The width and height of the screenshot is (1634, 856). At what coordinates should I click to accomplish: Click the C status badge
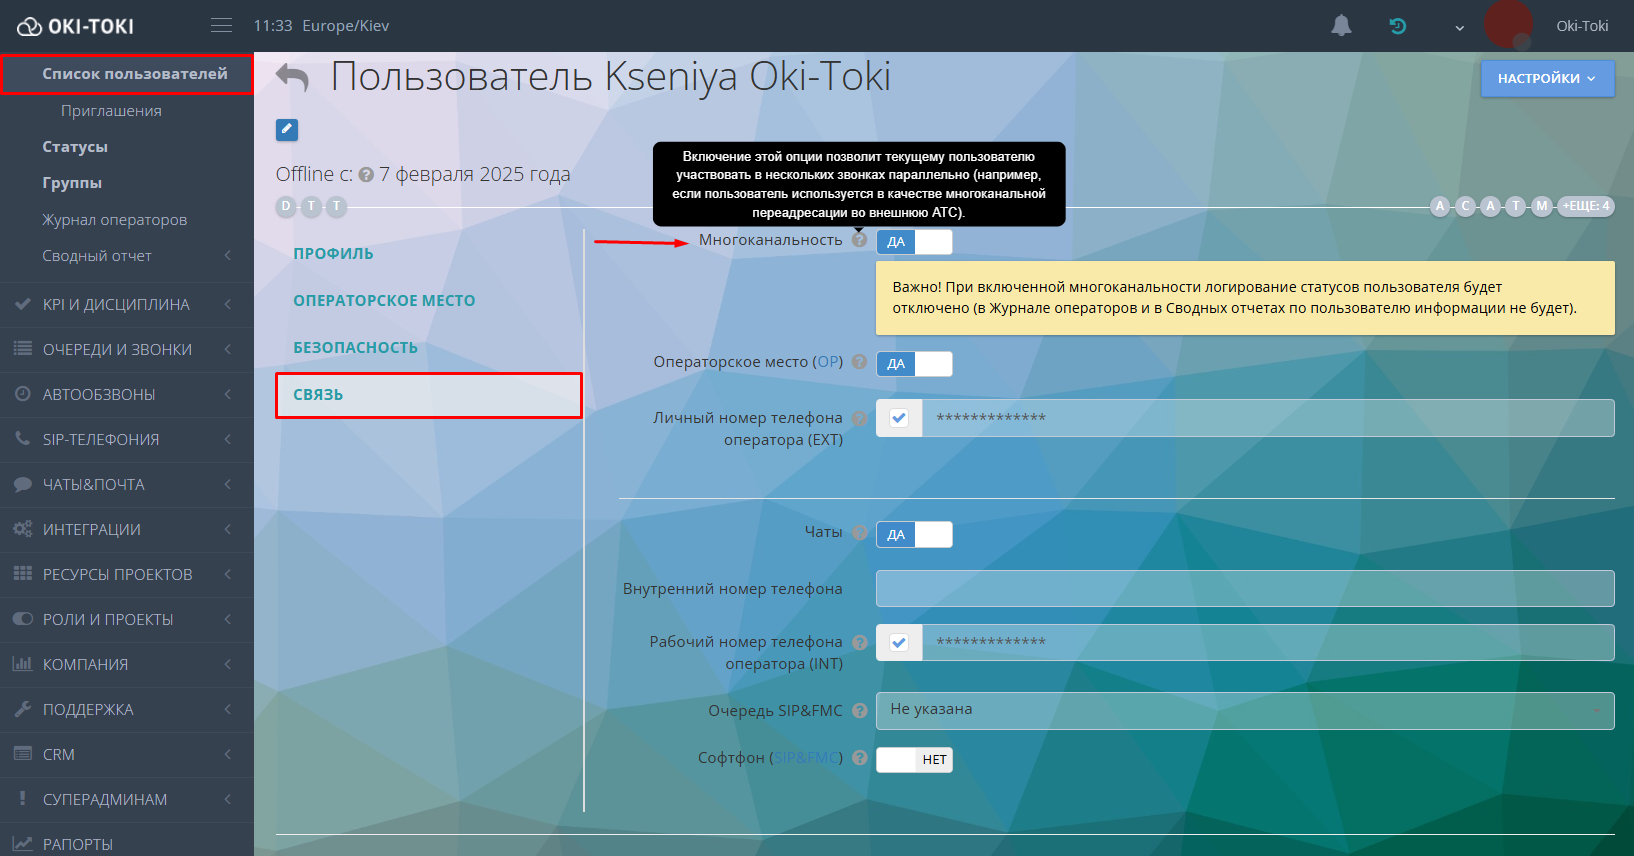point(1466,206)
